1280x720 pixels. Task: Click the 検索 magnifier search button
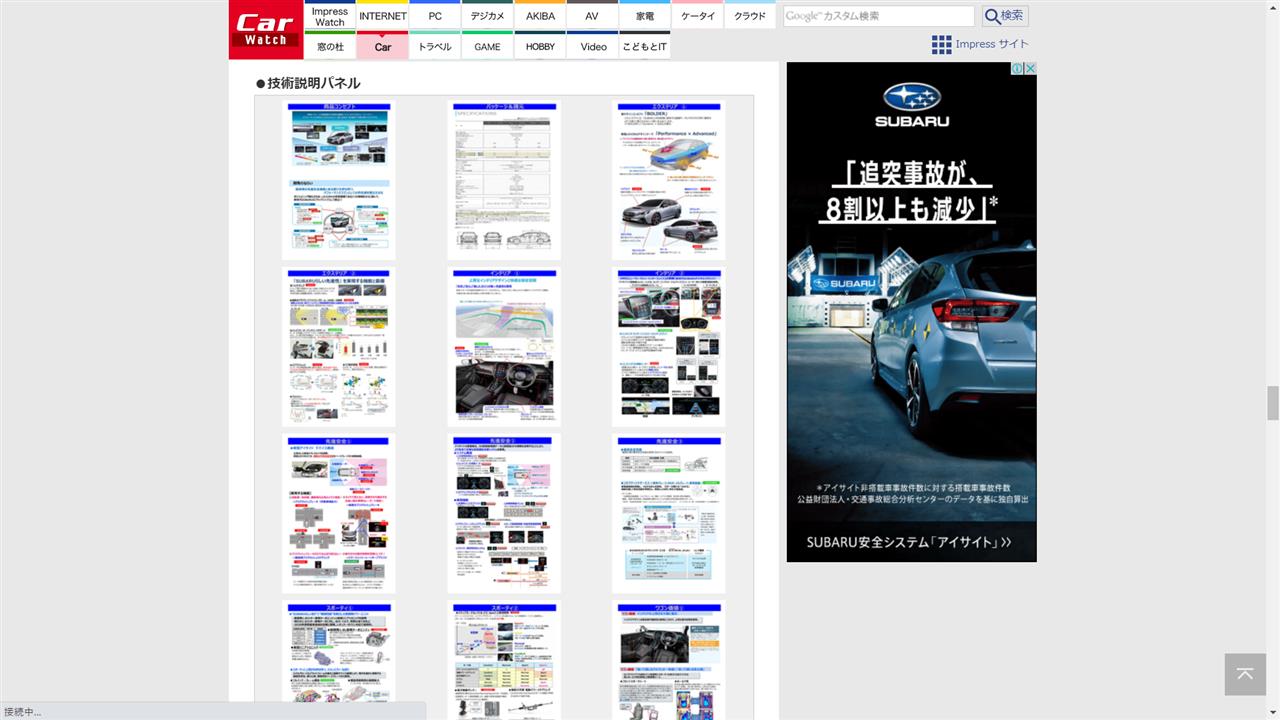pos(1005,16)
